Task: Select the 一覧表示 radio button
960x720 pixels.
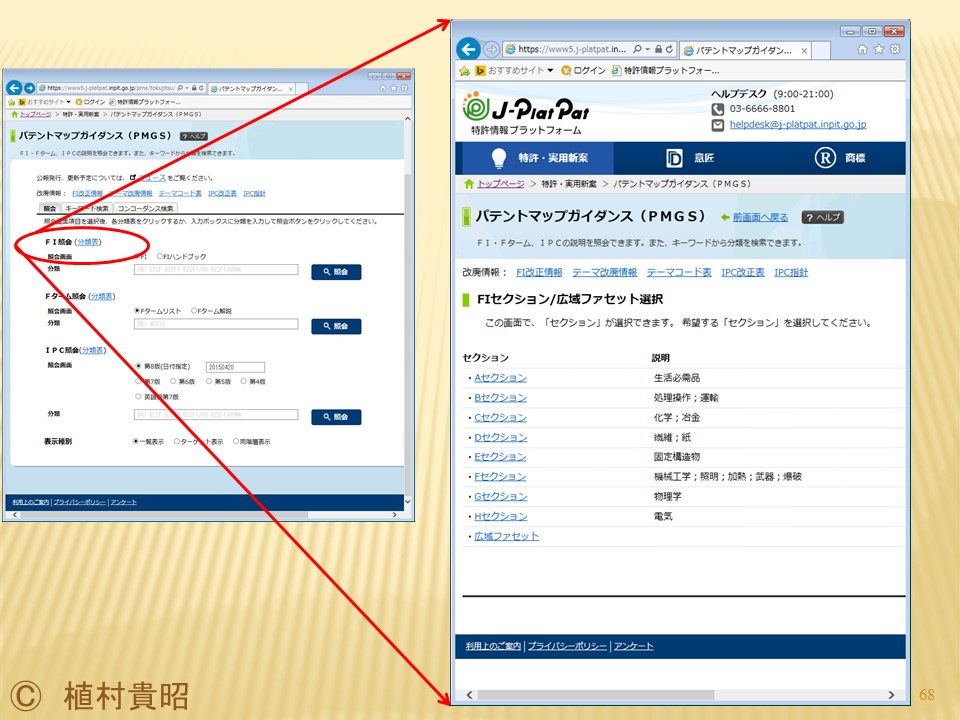Action: pyautogui.click(x=136, y=441)
